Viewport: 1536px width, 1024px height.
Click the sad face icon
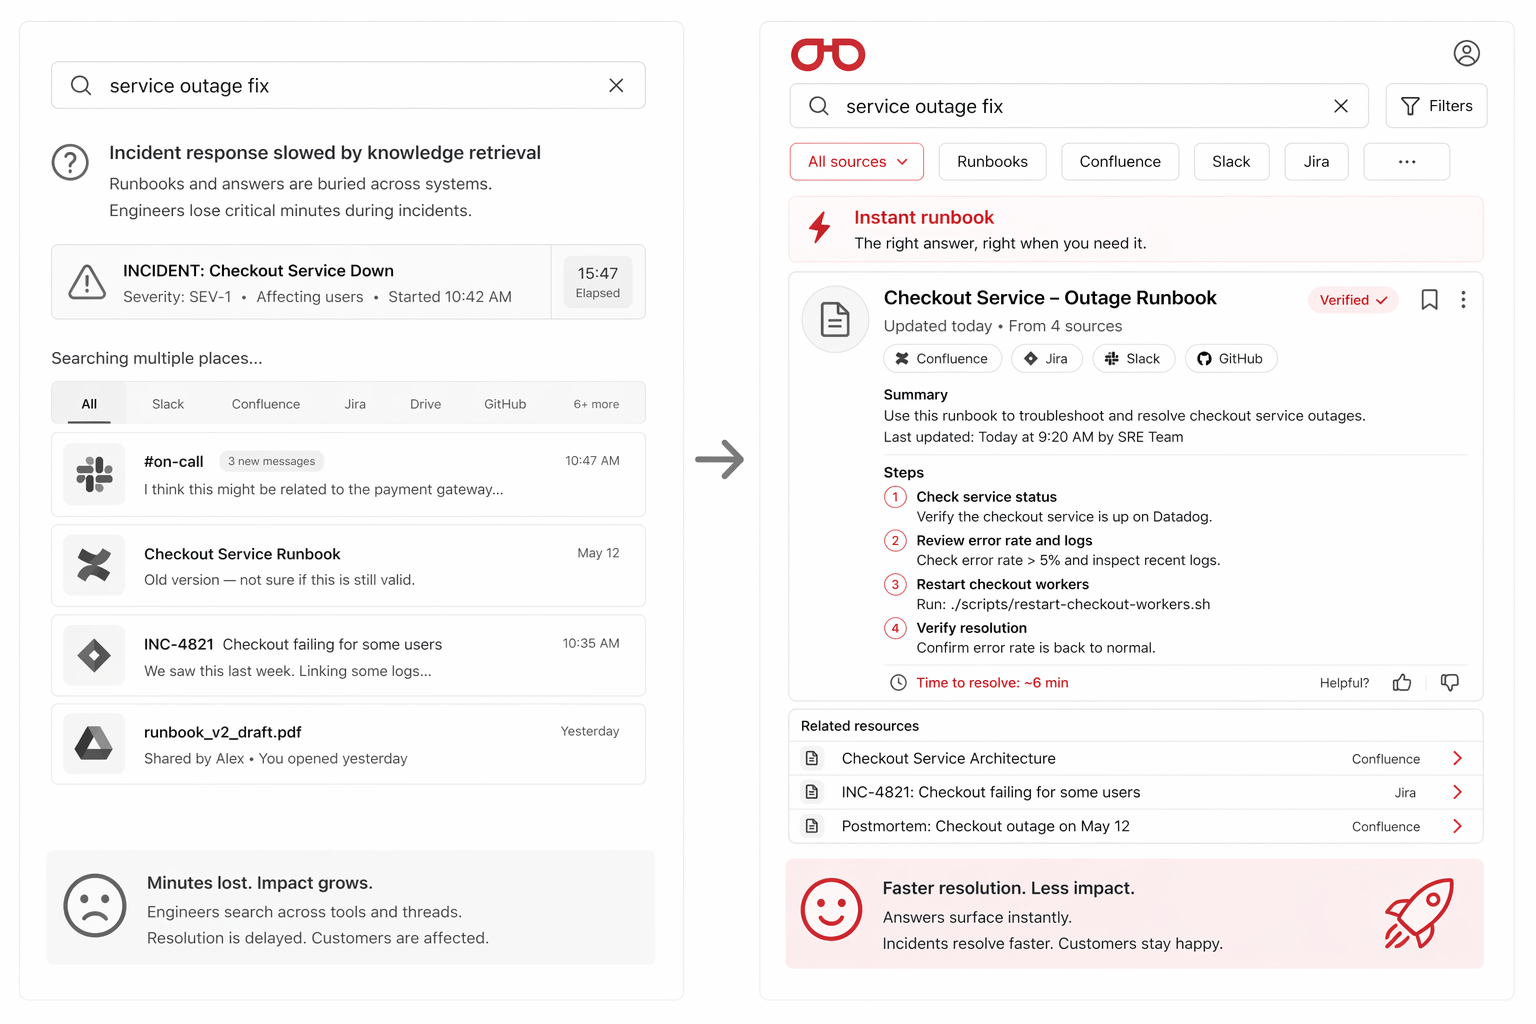tap(95, 906)
